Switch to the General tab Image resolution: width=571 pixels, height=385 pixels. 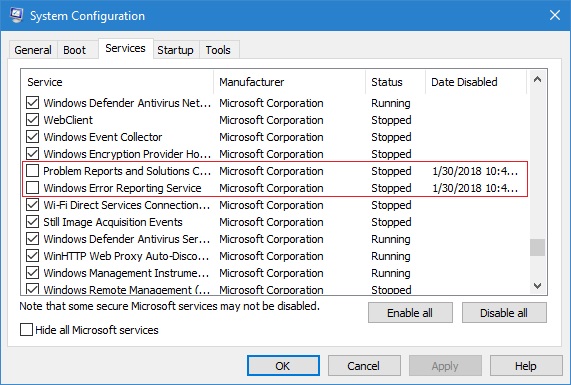(33, 50)
